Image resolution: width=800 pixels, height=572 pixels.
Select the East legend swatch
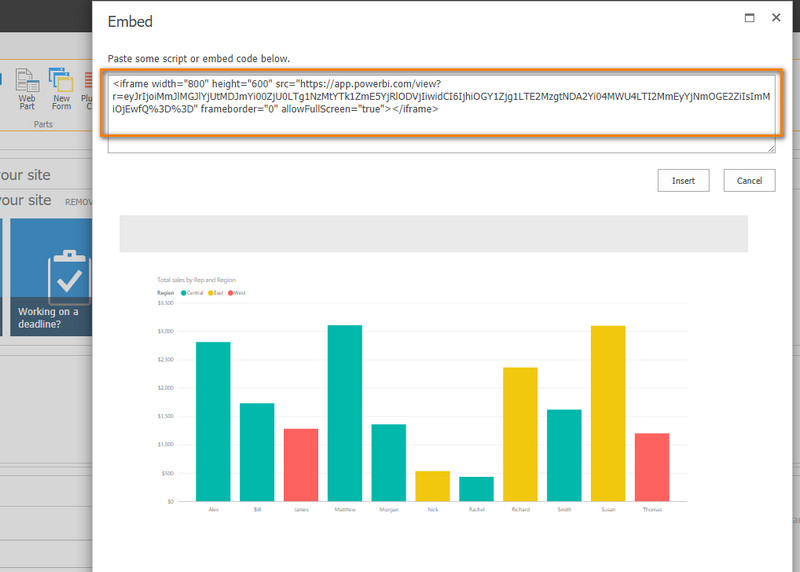point(210,293)
